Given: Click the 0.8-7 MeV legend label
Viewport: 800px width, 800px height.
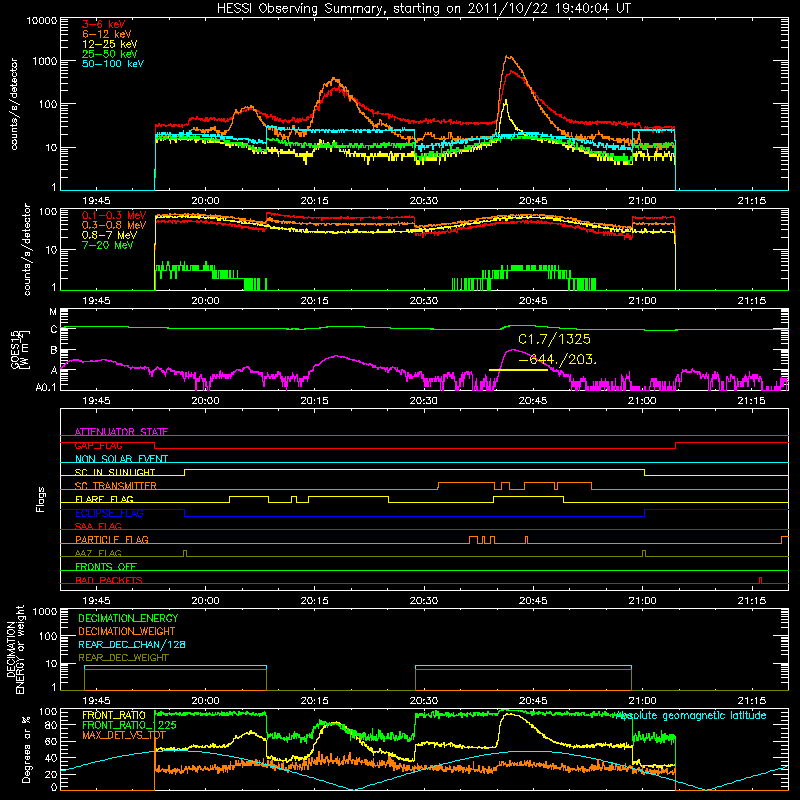Looking at the screenshot, I should (109, 235).
